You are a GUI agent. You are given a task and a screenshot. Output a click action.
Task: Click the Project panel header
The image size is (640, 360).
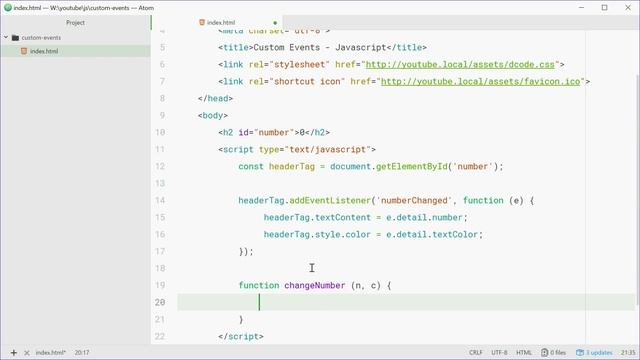click(x=76, y=22)
